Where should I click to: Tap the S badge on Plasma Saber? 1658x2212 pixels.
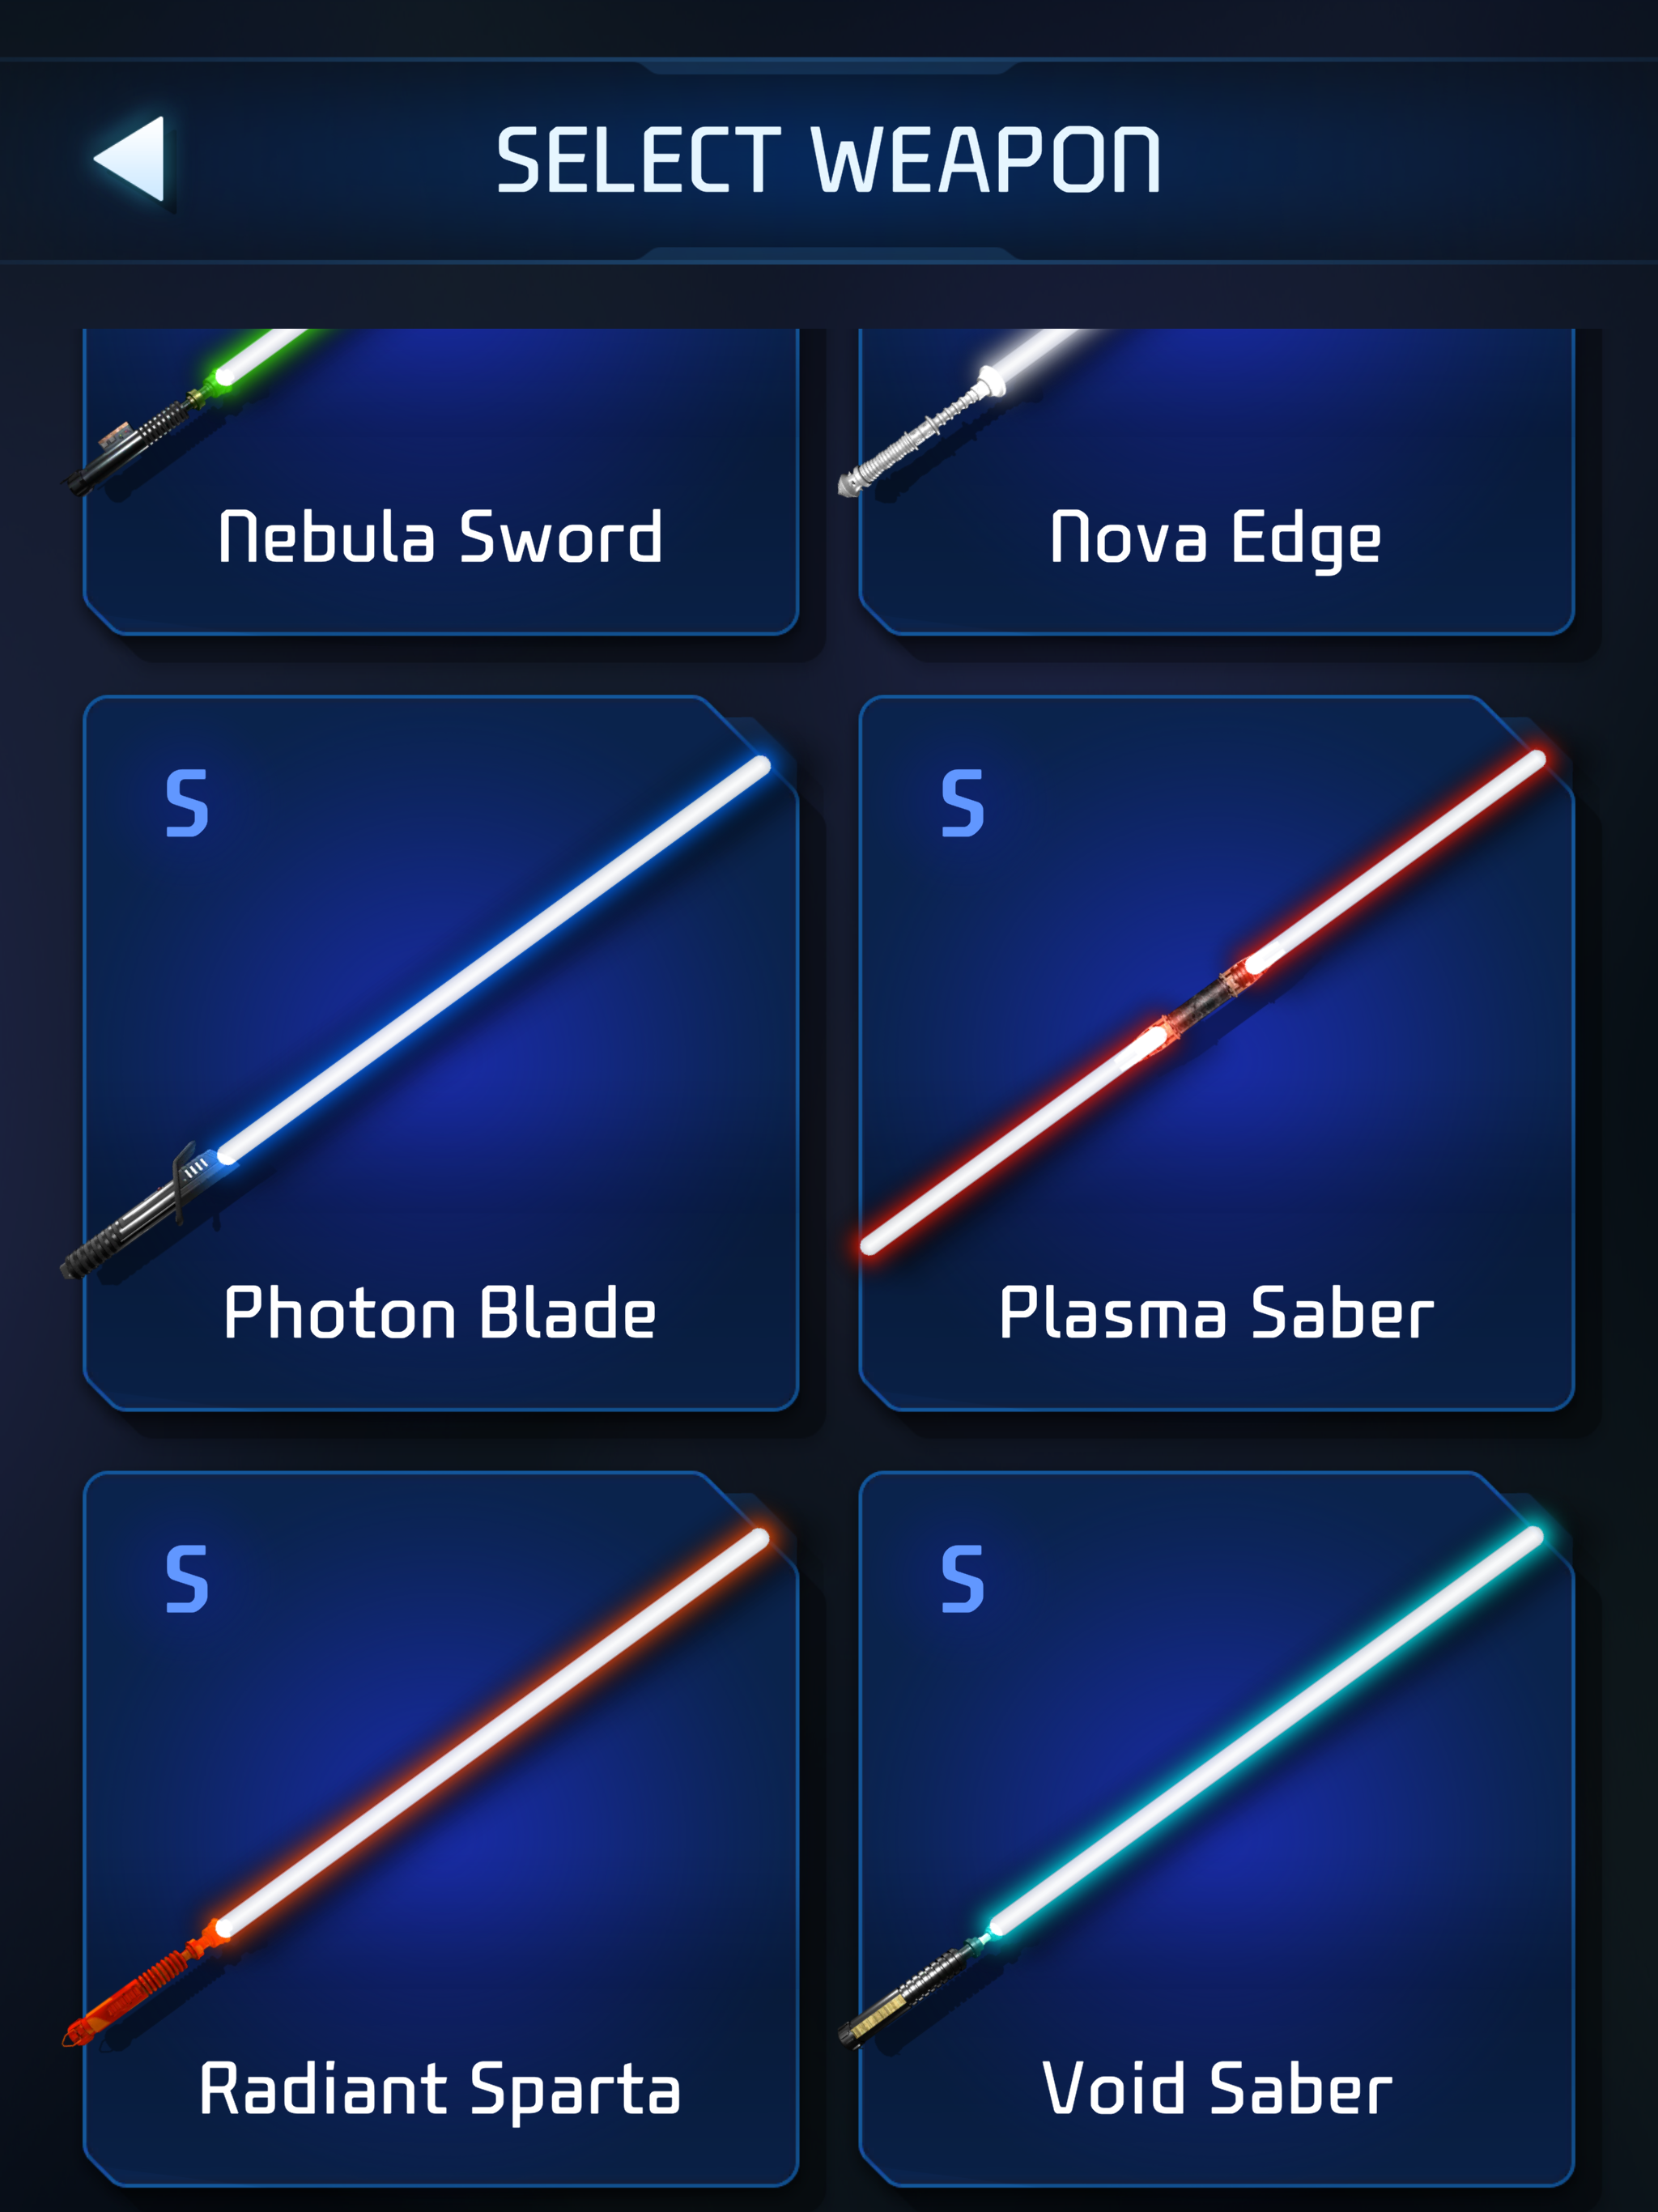coord(962,803)
